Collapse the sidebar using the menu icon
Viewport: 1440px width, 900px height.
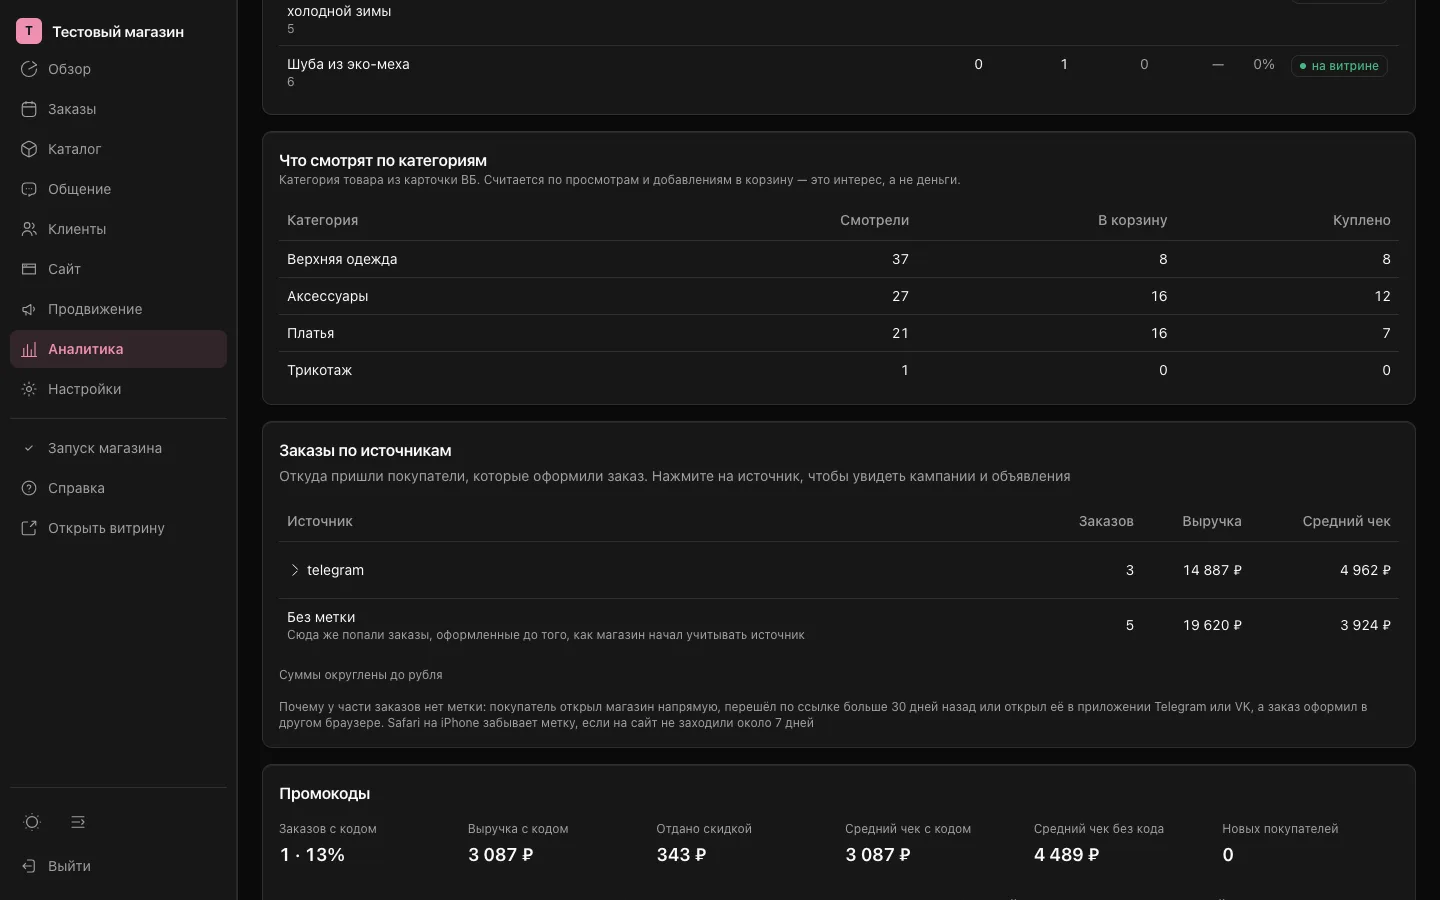click(x=78, y=822)
